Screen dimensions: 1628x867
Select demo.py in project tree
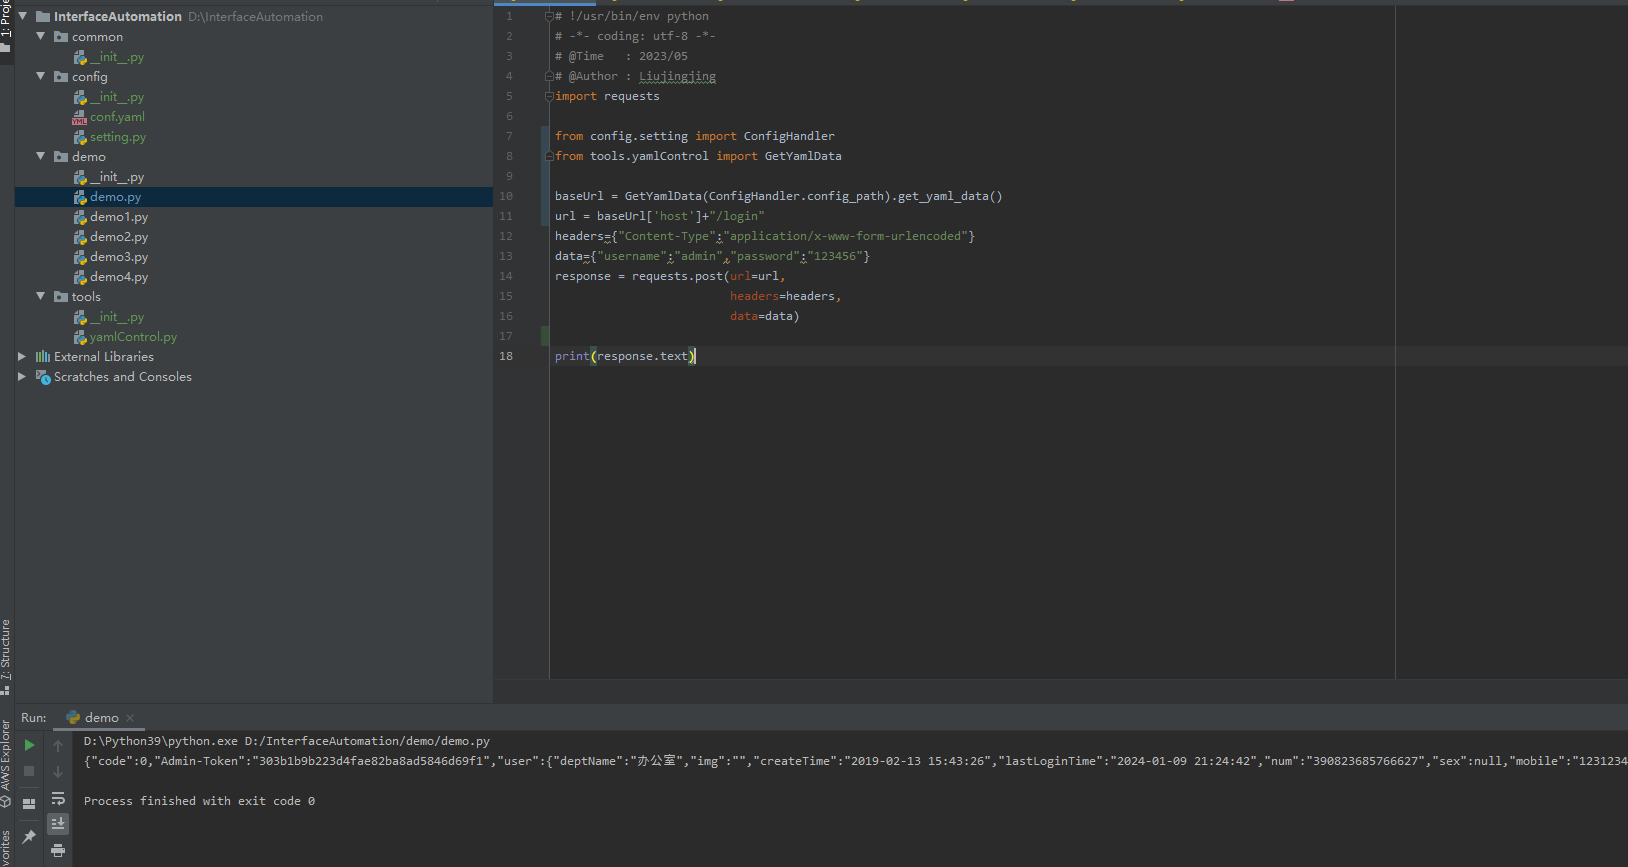(116, 197)
